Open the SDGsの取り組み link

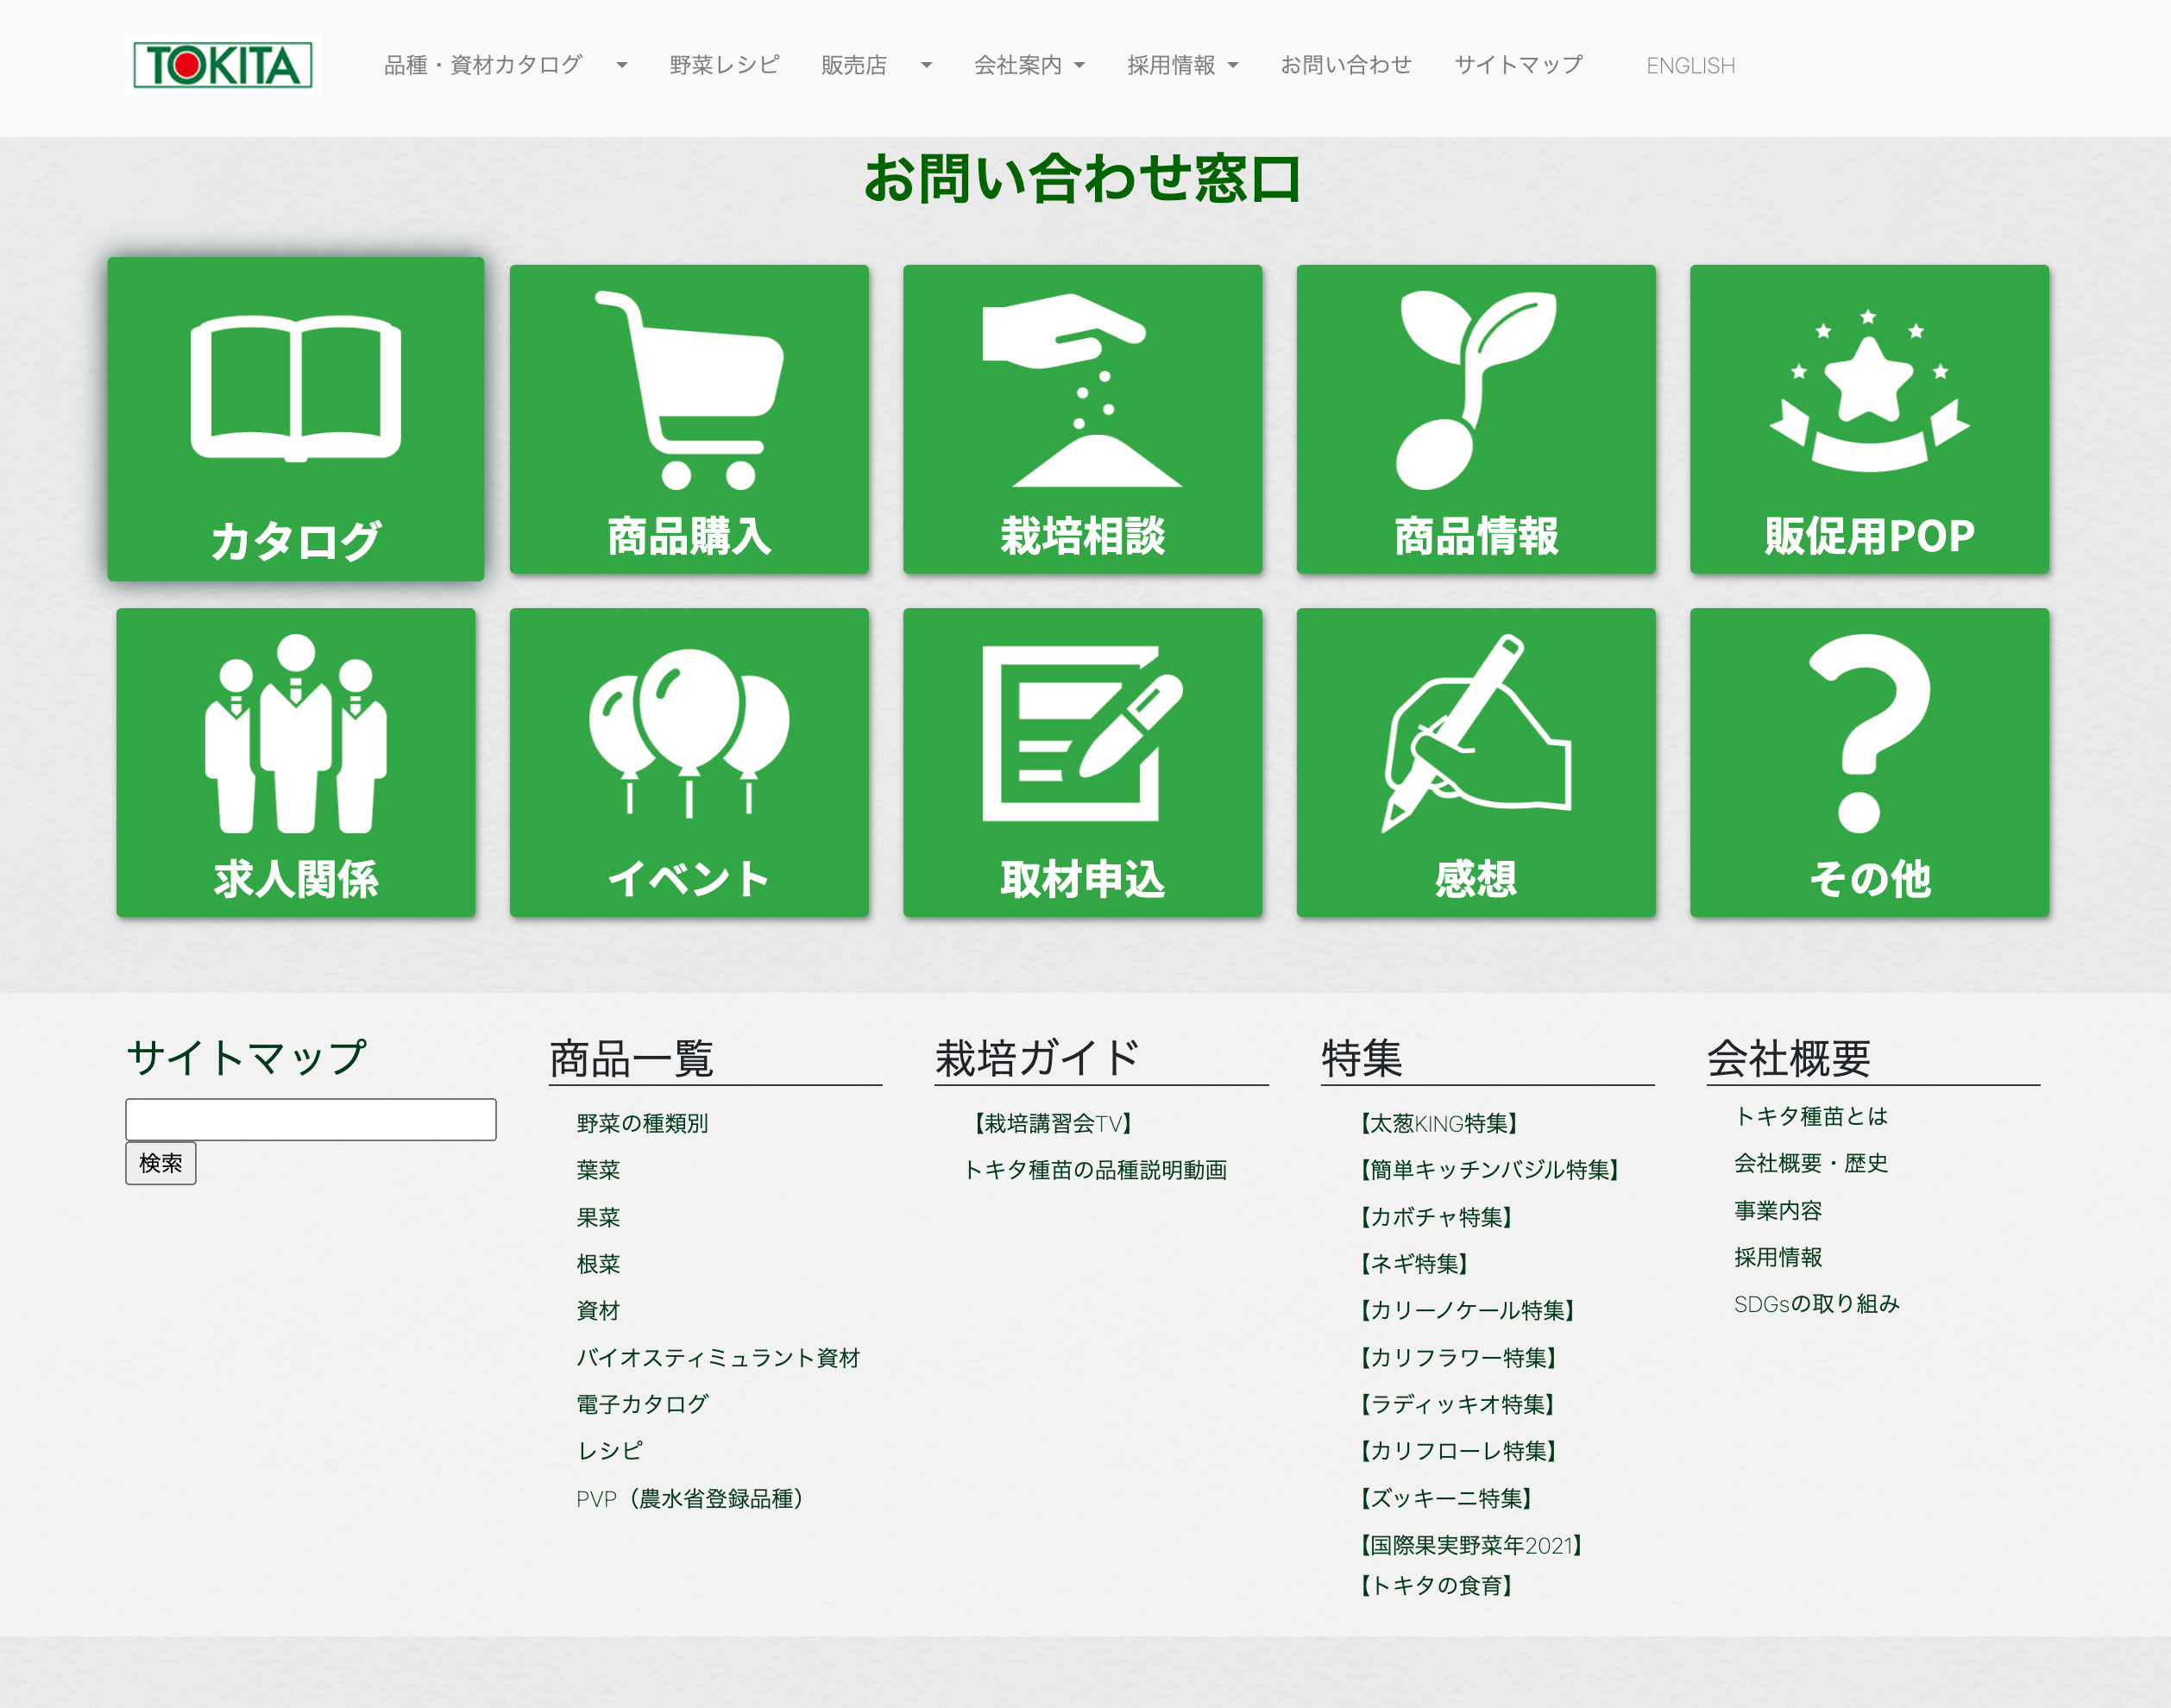[x=1816, y=1303]
